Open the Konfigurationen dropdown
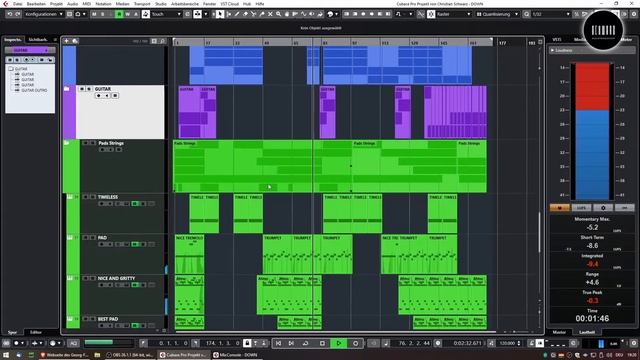The width and height of the screenshot is (640, 360). (x=44, y=14)
